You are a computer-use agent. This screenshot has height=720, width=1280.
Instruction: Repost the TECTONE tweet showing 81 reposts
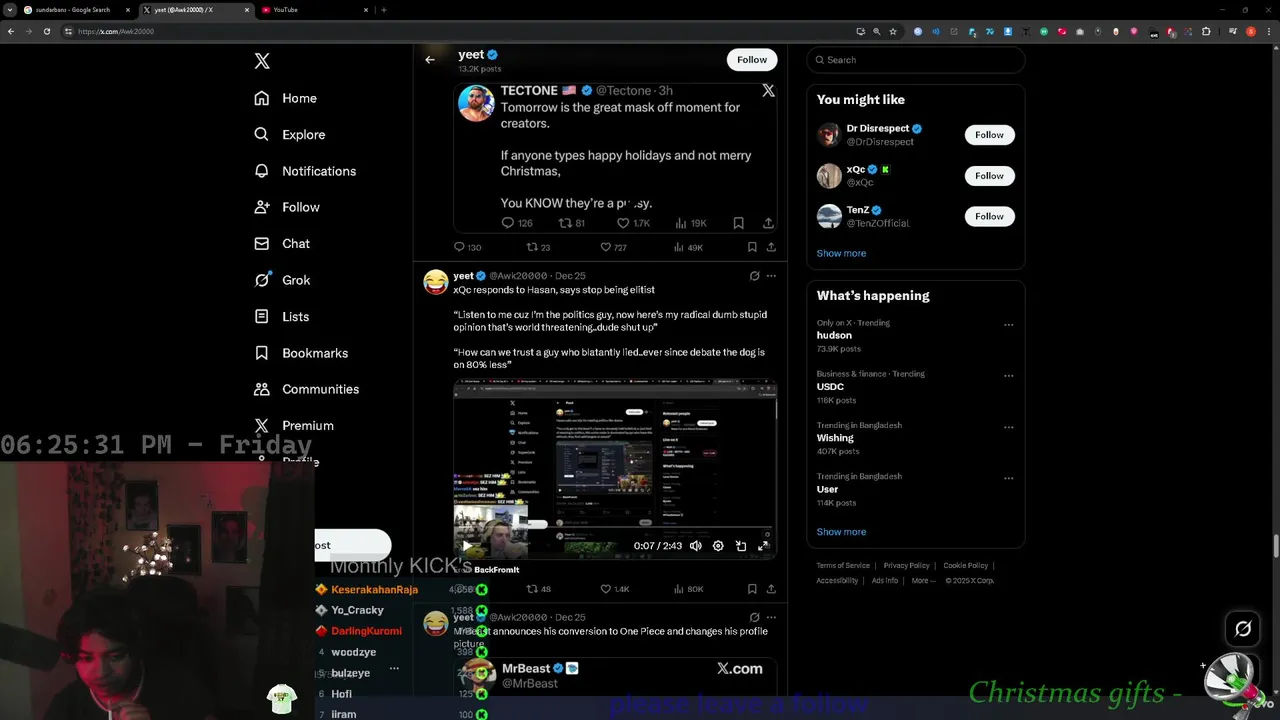(x=565, y=223)
